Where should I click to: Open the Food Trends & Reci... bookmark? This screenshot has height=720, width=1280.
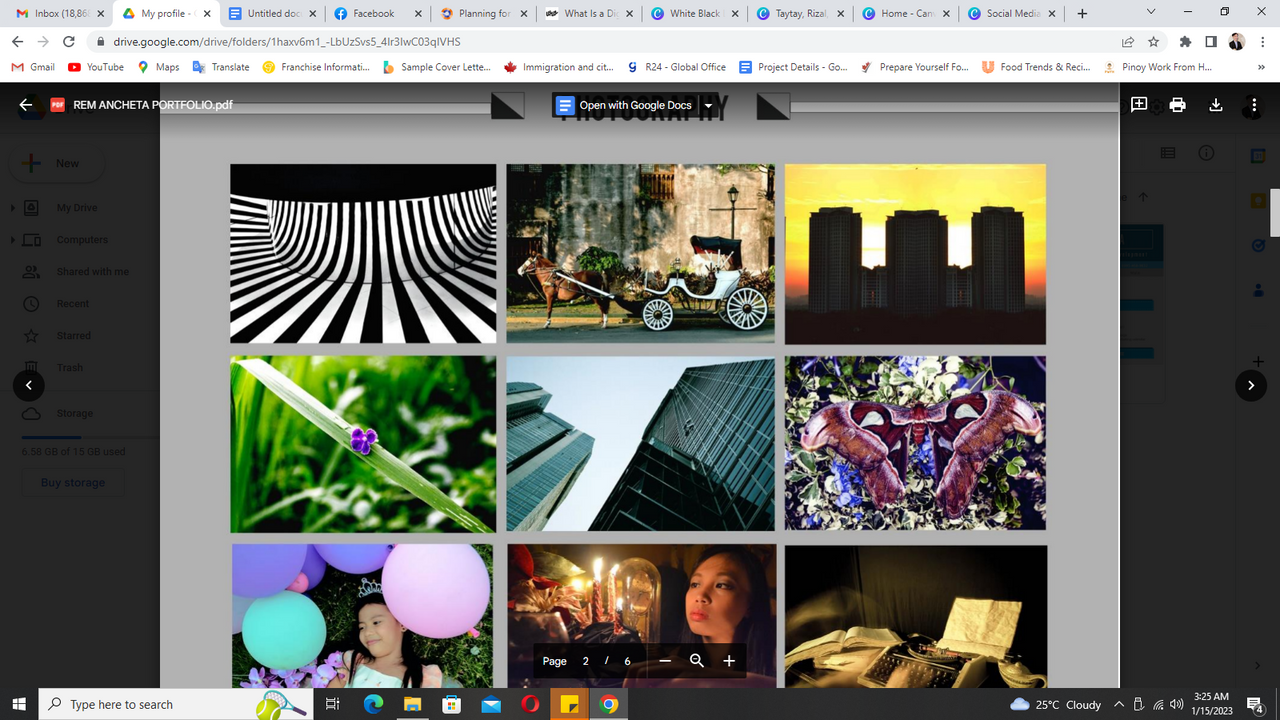[x=1036, y=67]
